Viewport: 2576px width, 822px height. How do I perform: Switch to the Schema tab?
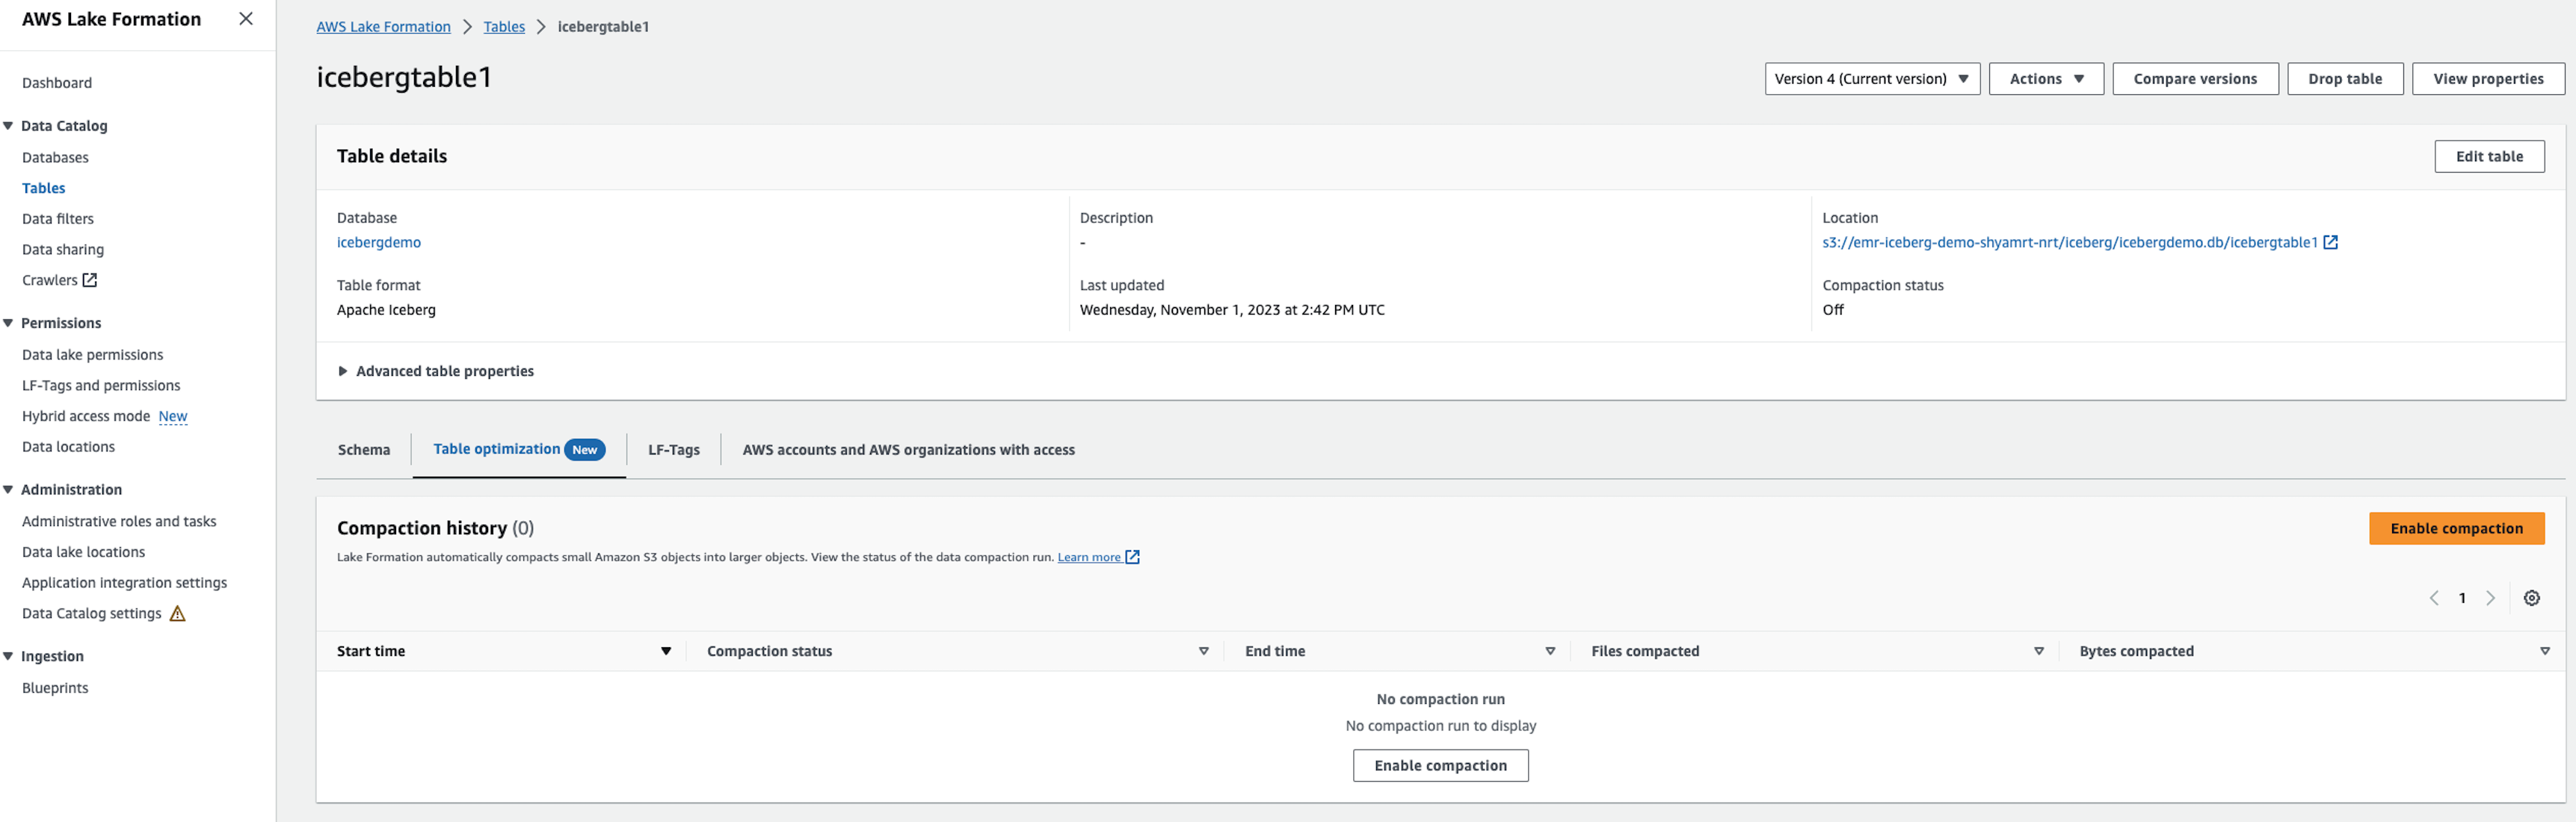click(x=364, y=450)
